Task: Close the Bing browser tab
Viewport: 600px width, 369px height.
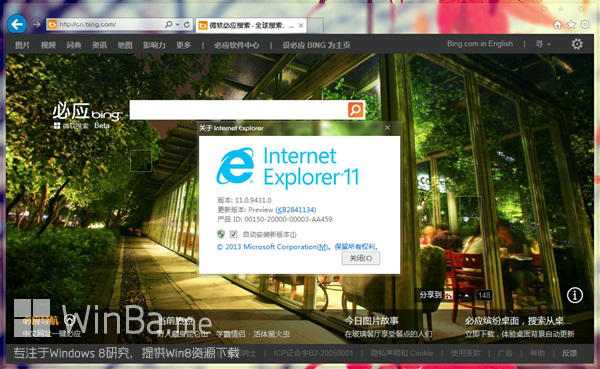Action: [301, 26]
